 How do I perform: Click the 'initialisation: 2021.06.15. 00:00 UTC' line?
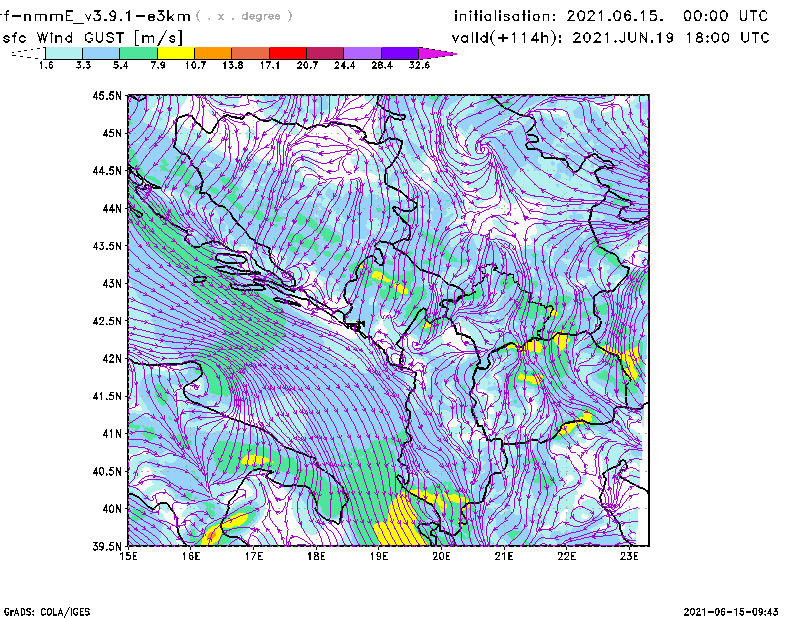click(x=611, y=16)
